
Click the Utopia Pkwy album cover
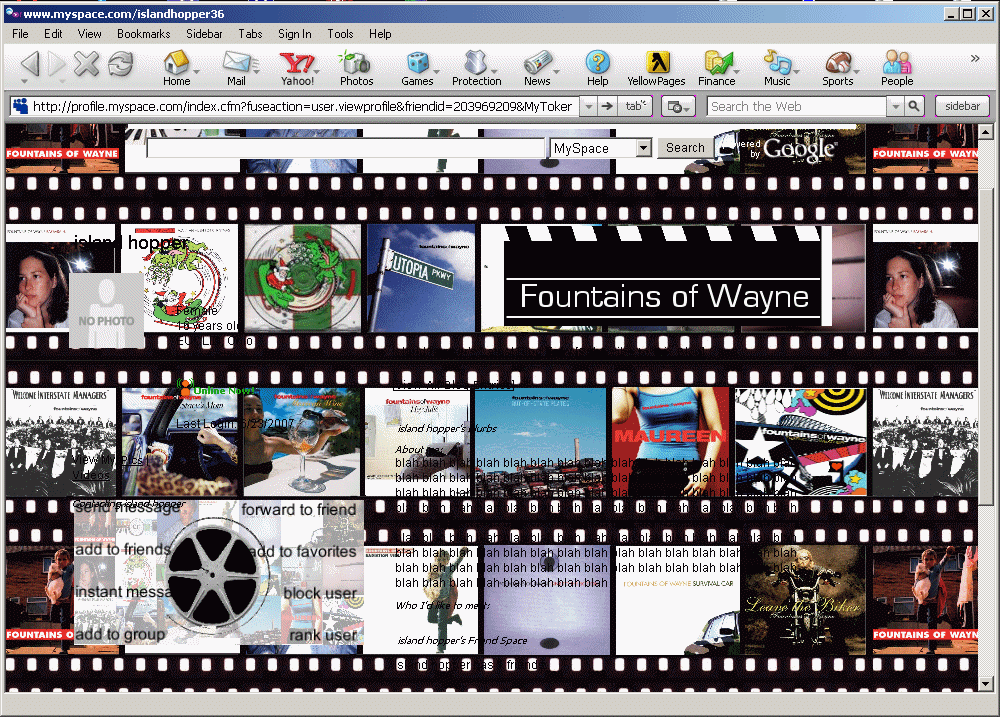point(421,277)
